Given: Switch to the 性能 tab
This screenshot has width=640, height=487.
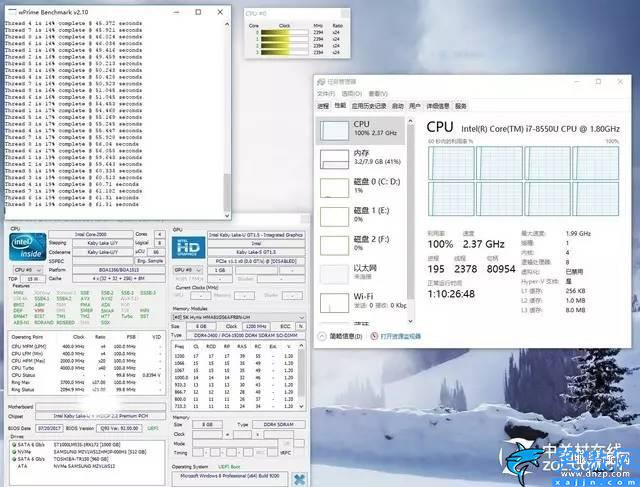Looking at the screenshot, I should click(340, 106).
